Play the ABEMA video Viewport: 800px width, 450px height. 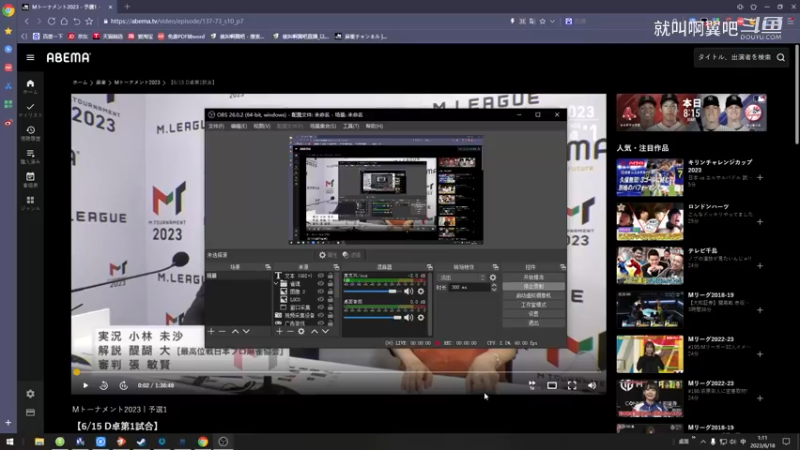coord(85,385)
